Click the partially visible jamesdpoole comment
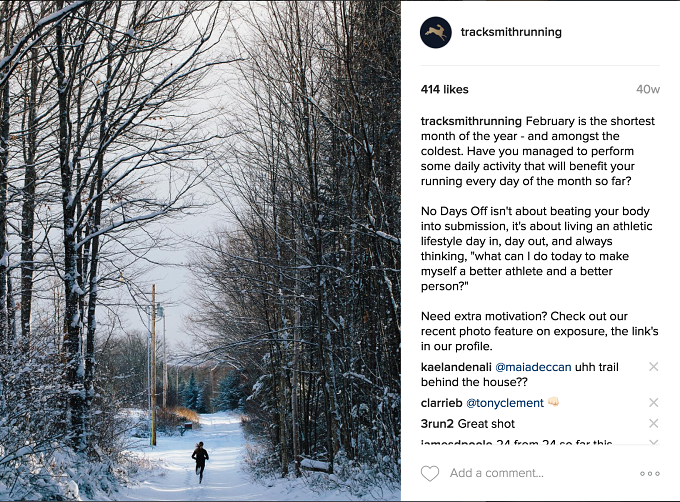 tap(517, 442)
